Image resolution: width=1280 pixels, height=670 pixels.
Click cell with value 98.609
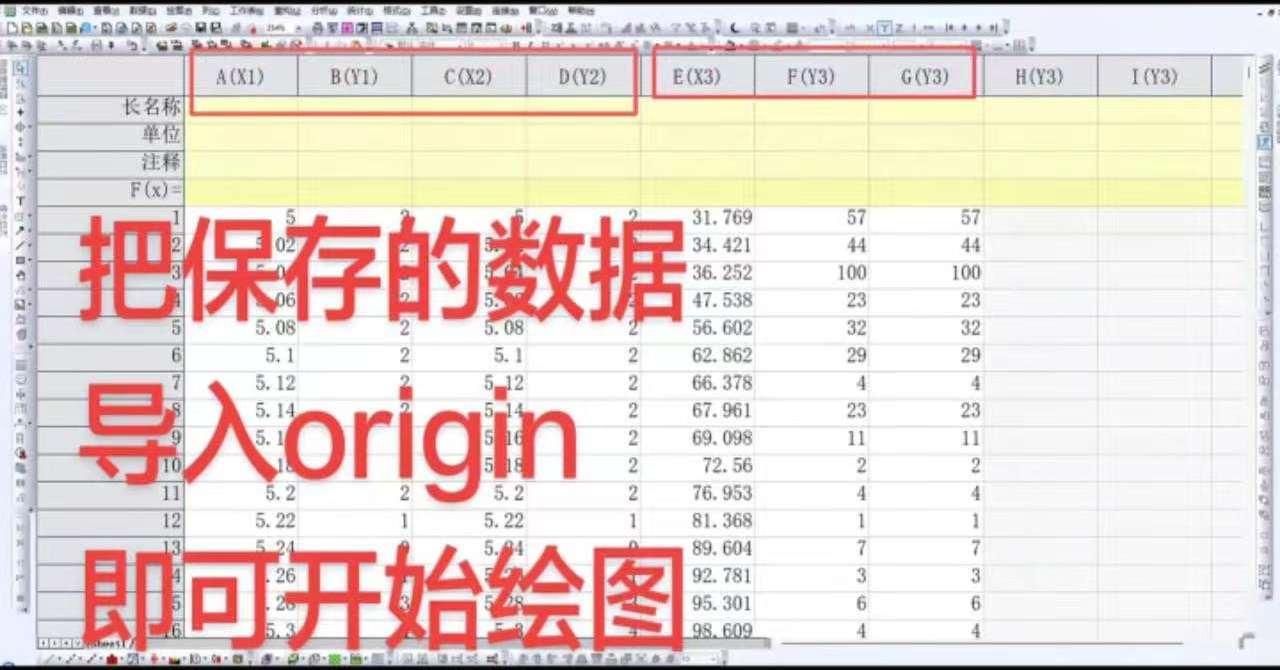pyautogui.click(x=697, y=631)
